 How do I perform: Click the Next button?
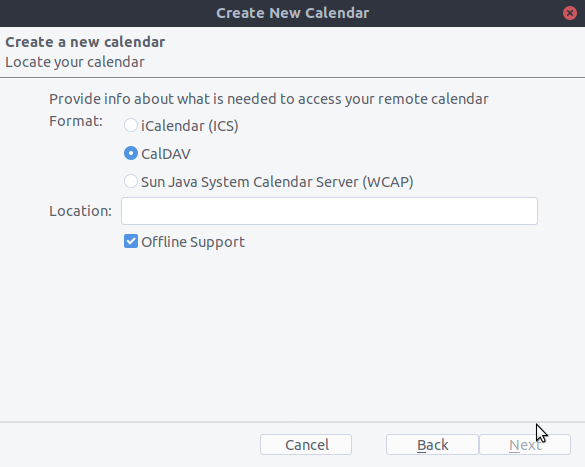(525, 445)
